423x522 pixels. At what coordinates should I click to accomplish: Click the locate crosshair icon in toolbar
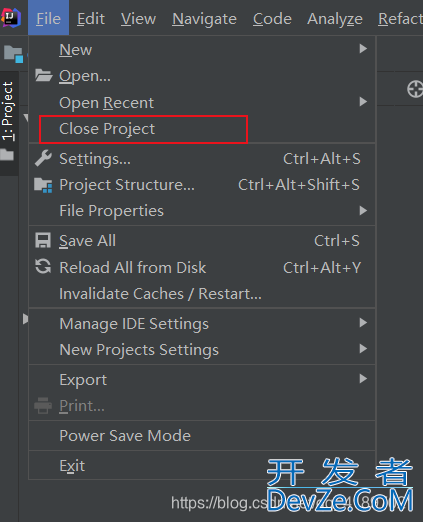(x=415, y=89)
